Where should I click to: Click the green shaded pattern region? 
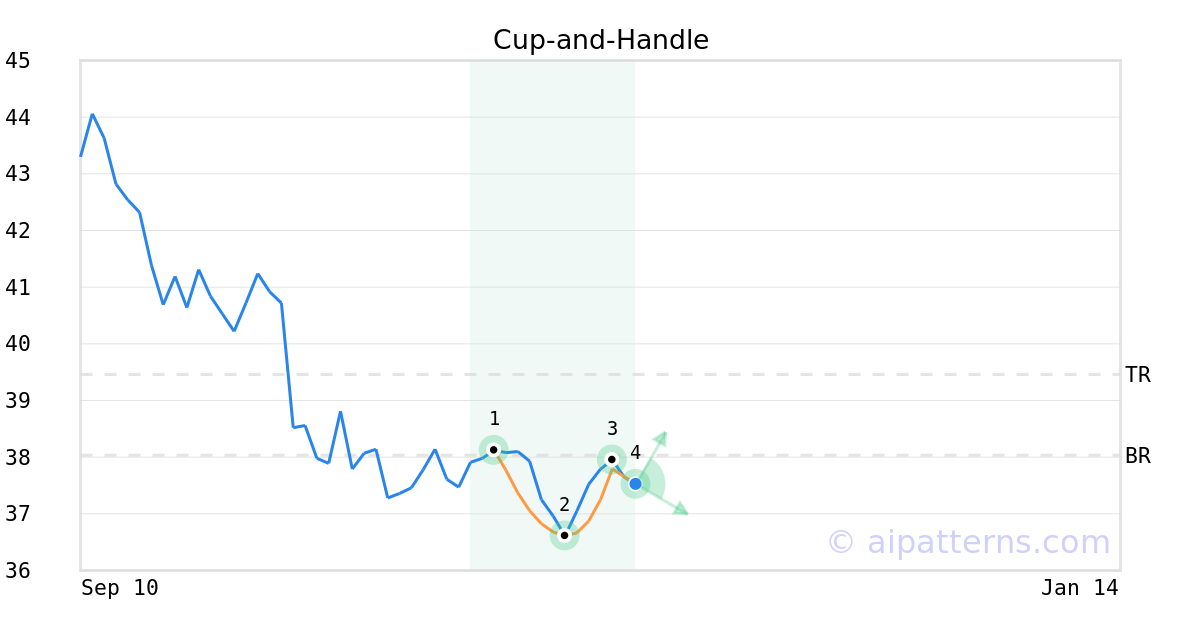552,250
